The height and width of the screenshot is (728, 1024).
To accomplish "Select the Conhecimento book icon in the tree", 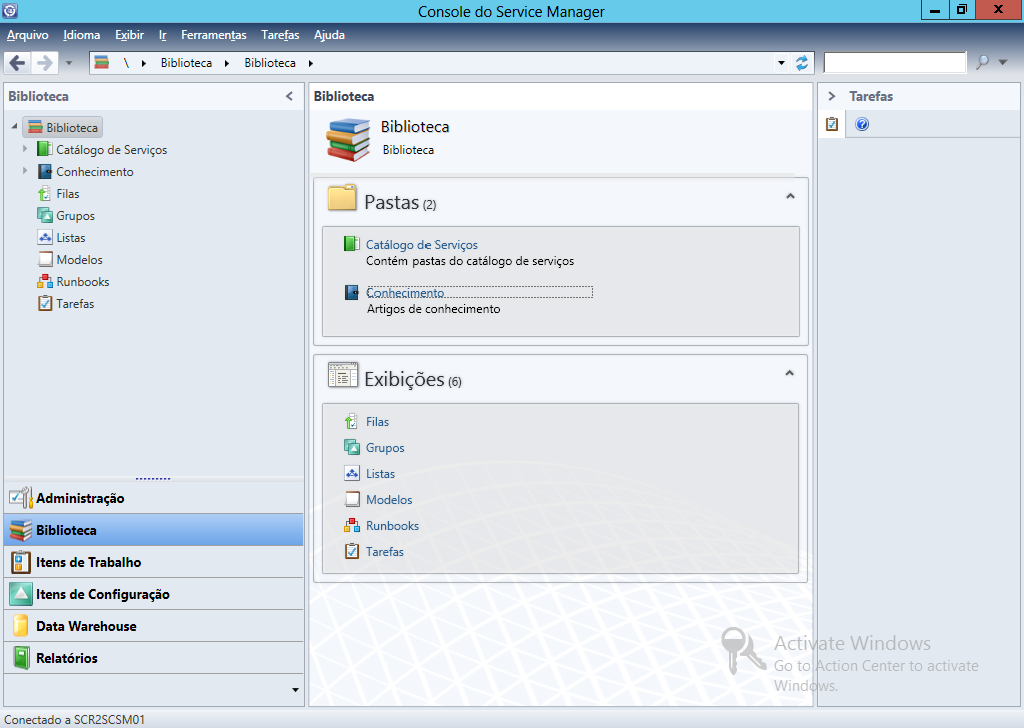I will pyautogui.click(x=44, y=171).
